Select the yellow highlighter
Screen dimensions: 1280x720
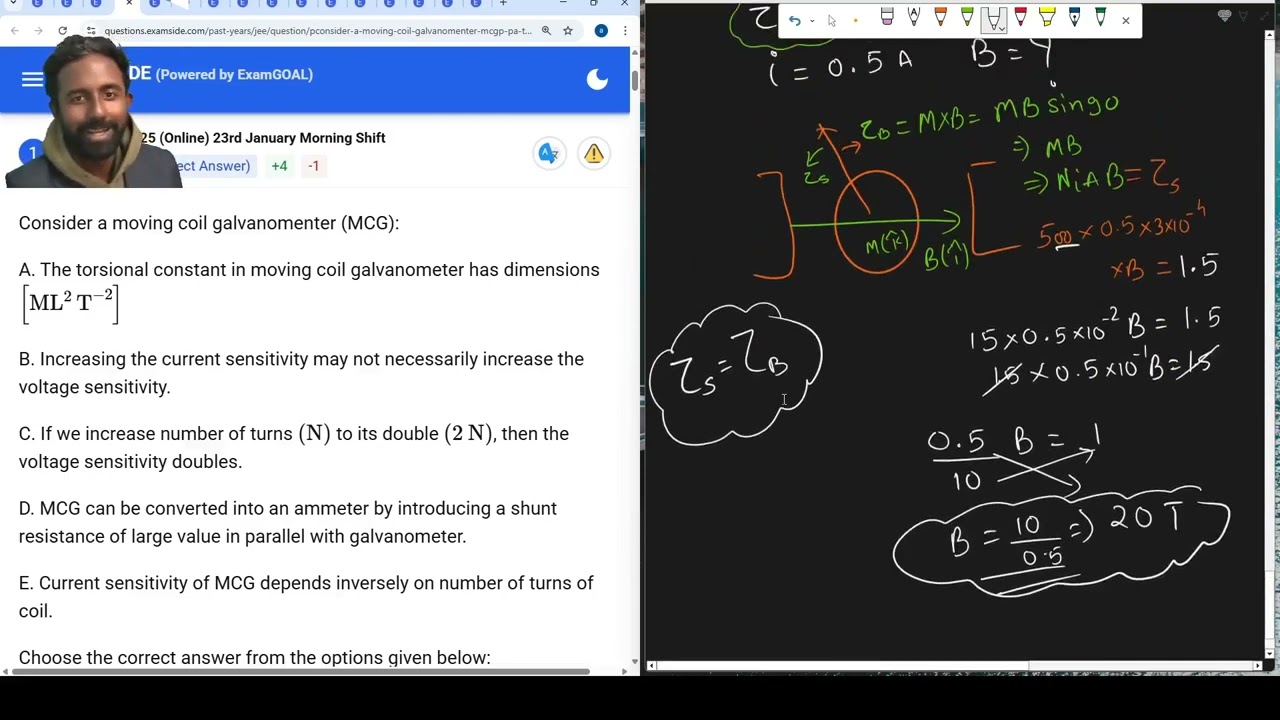[x=1047, y=18]
